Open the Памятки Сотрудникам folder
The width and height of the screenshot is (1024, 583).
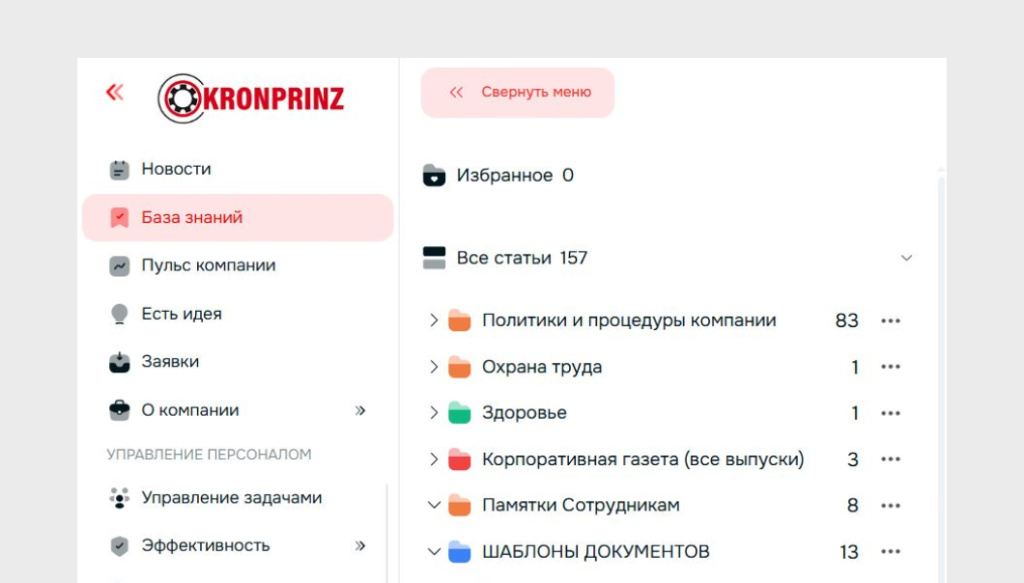pos(581,505)
